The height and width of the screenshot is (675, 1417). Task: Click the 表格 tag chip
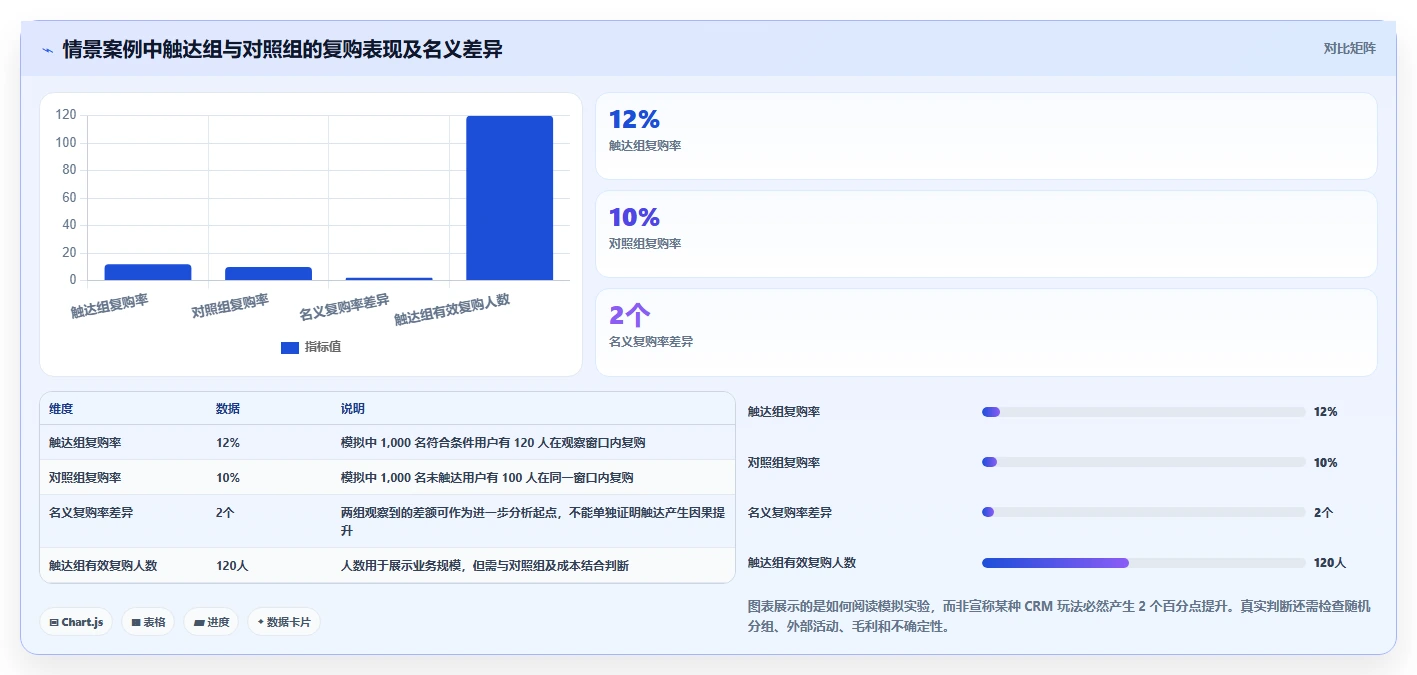pyautogui.click(x=148, y=622)
